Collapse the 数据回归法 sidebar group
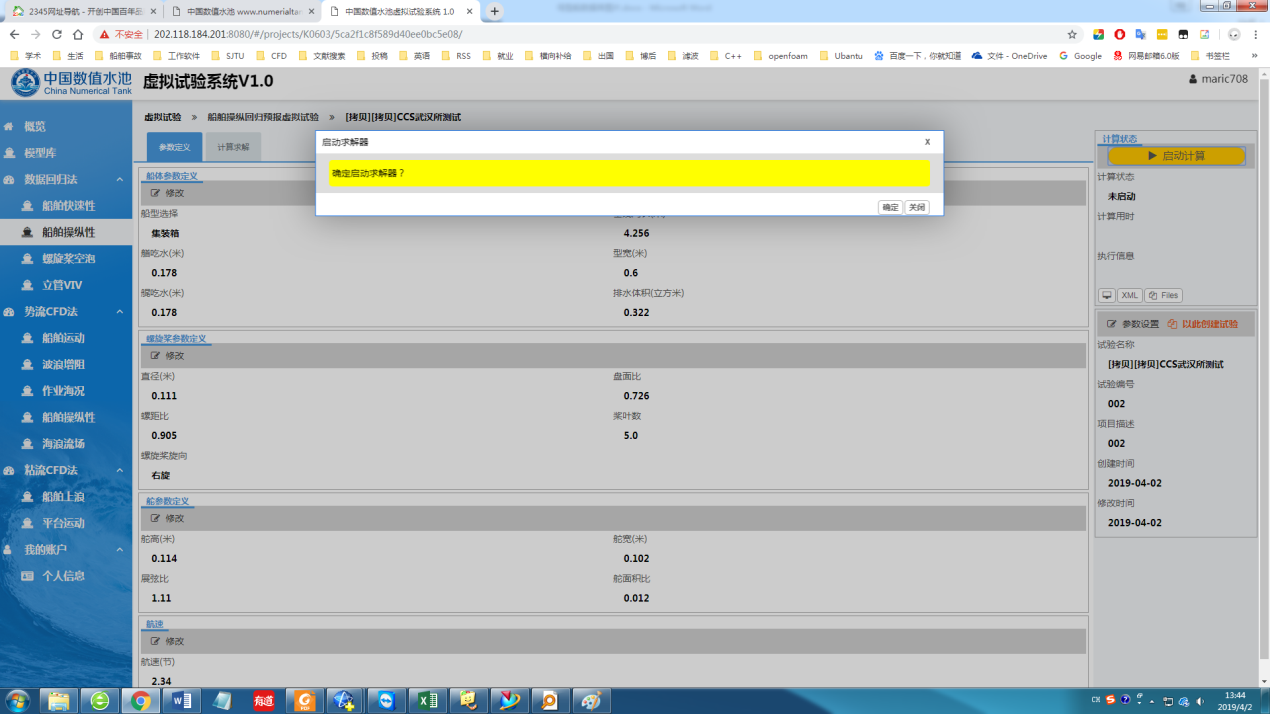 coord(119,180)
